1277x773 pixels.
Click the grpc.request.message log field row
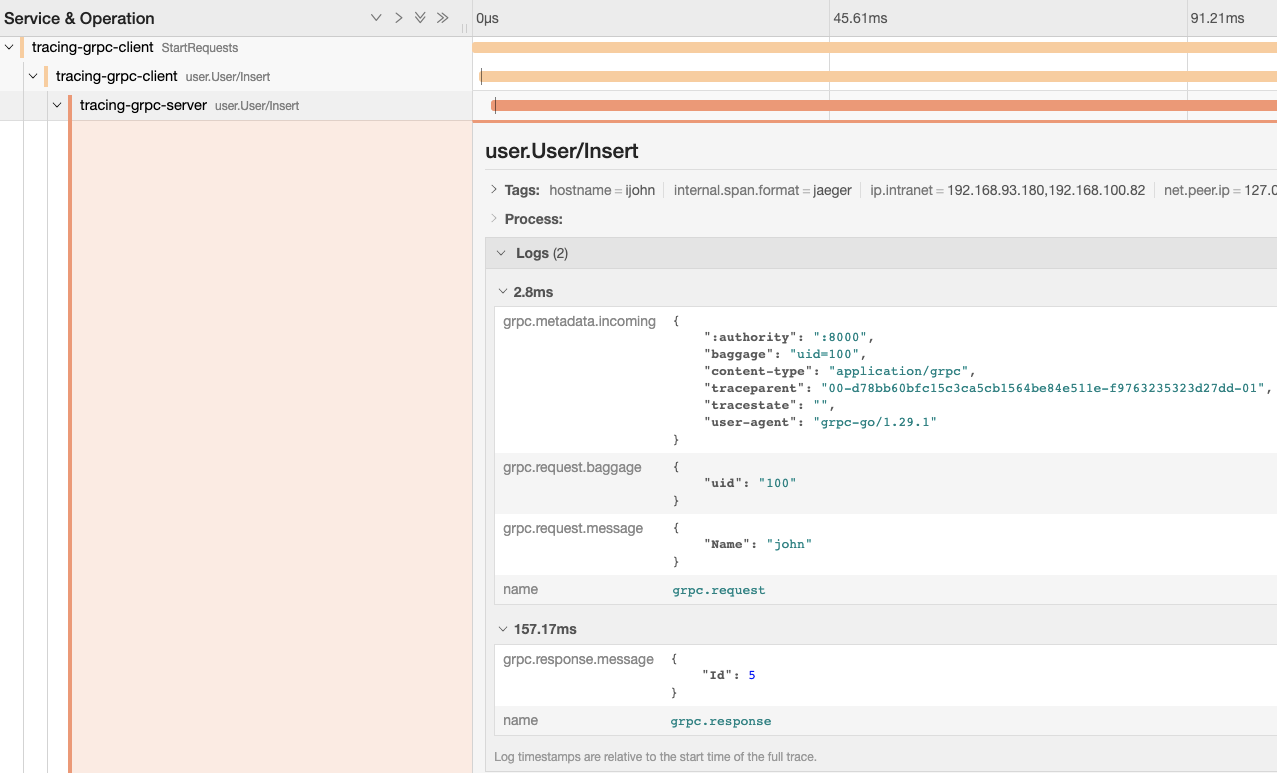coord(573,528)
